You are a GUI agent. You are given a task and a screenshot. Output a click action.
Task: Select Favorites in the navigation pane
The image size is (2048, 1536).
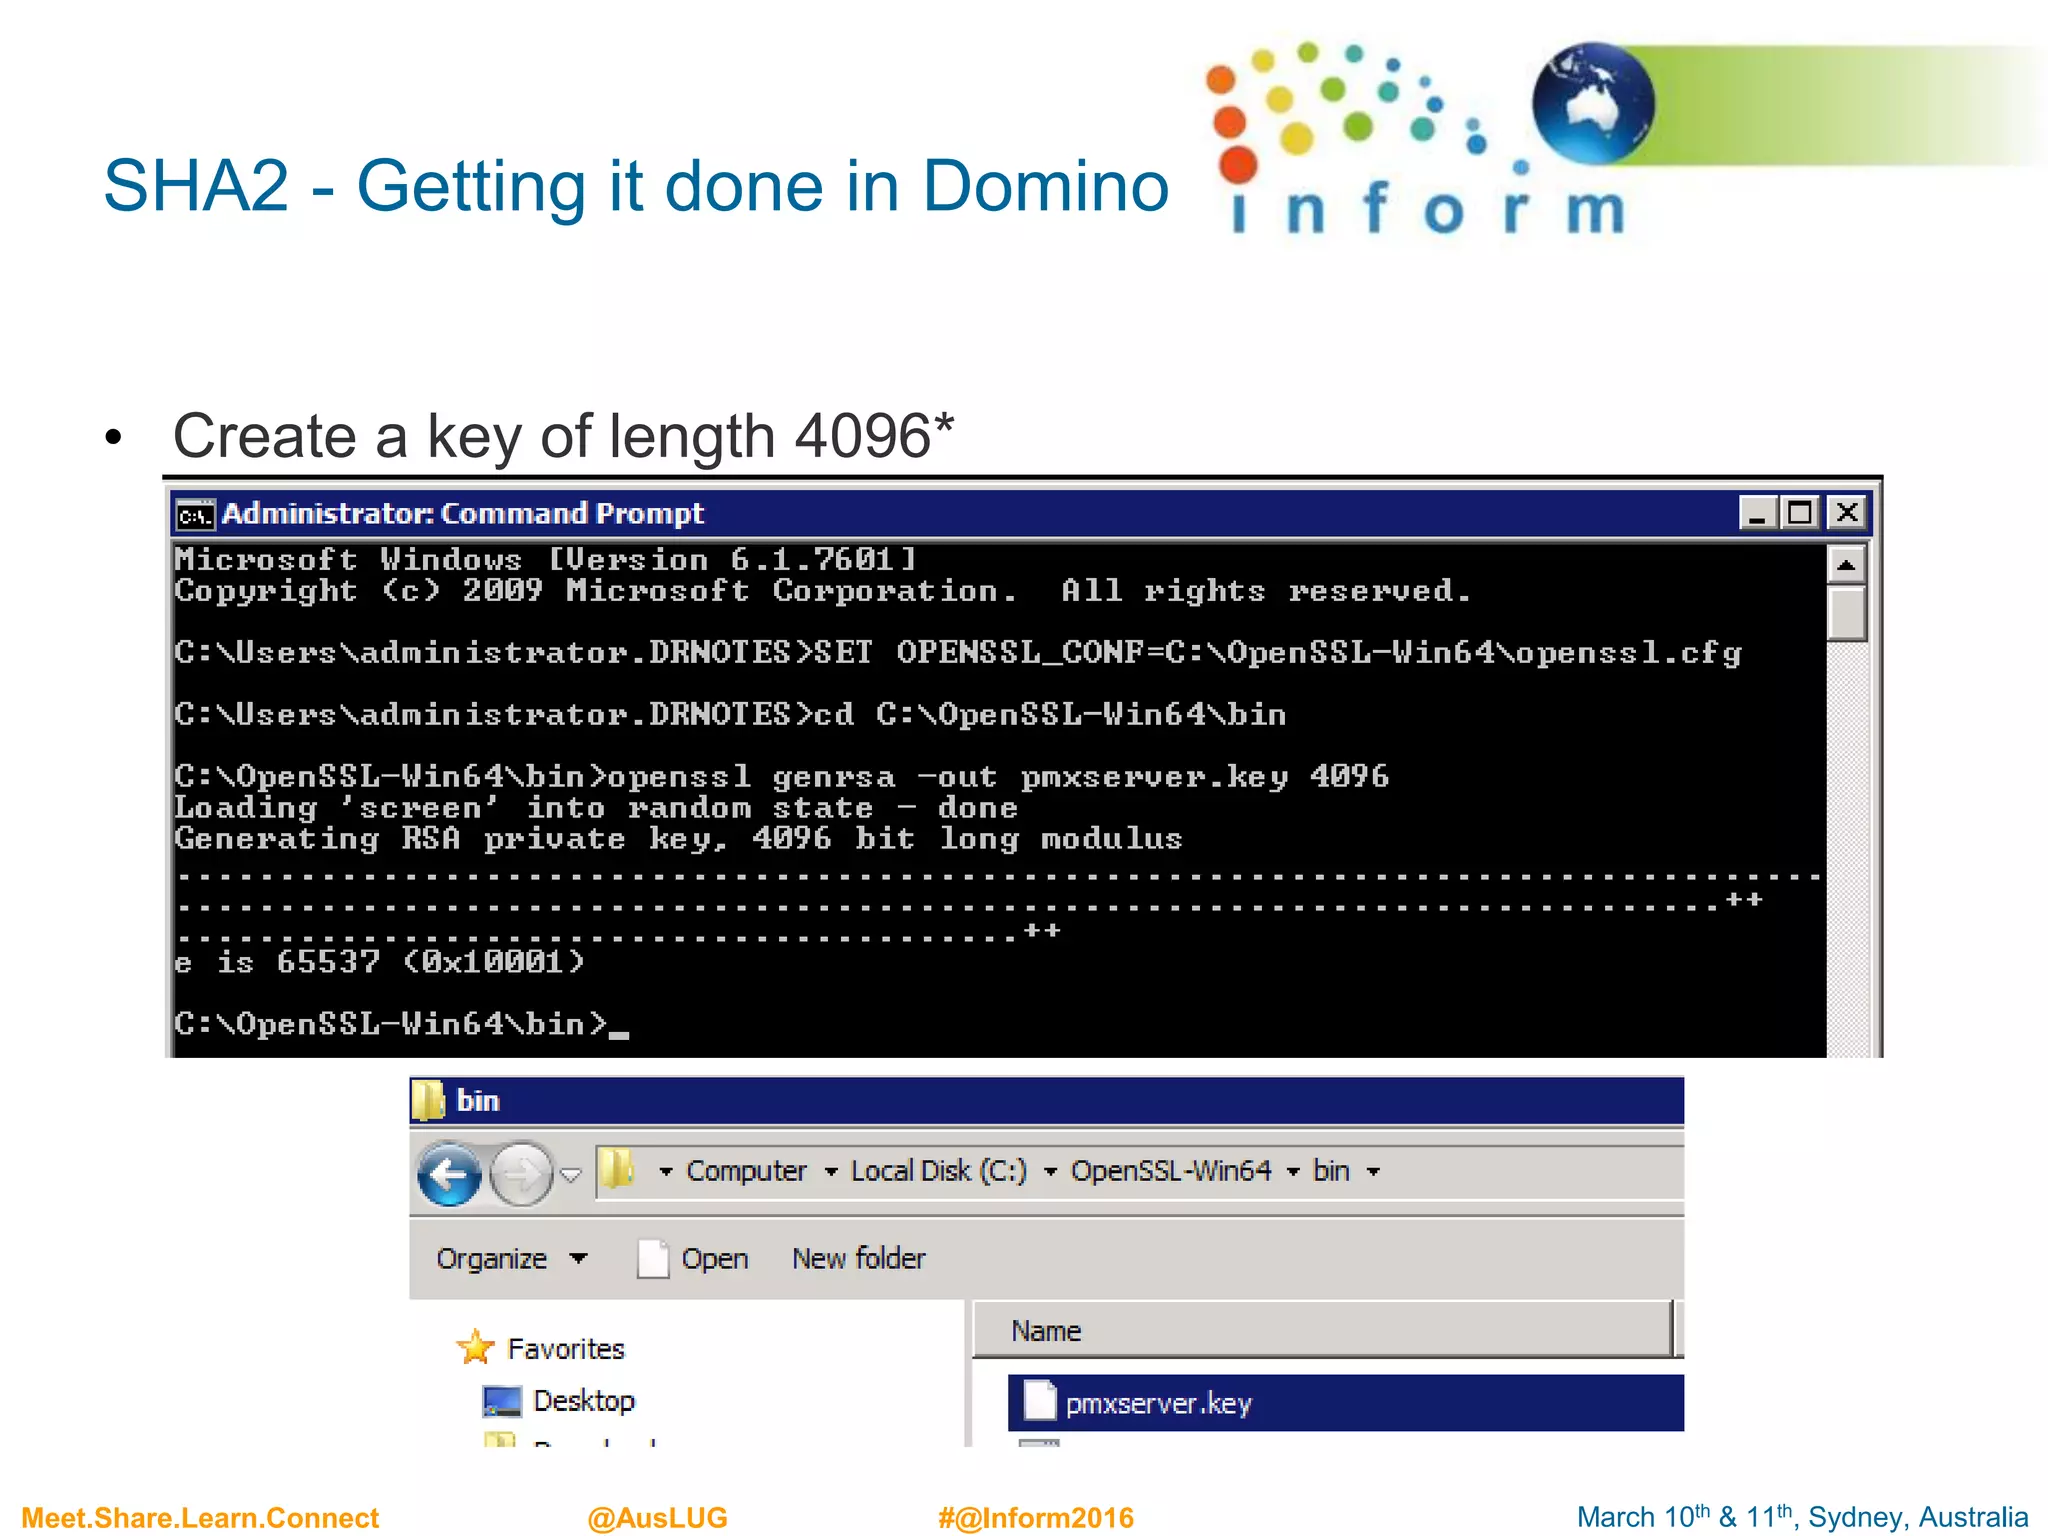(x=566, y=1349)
